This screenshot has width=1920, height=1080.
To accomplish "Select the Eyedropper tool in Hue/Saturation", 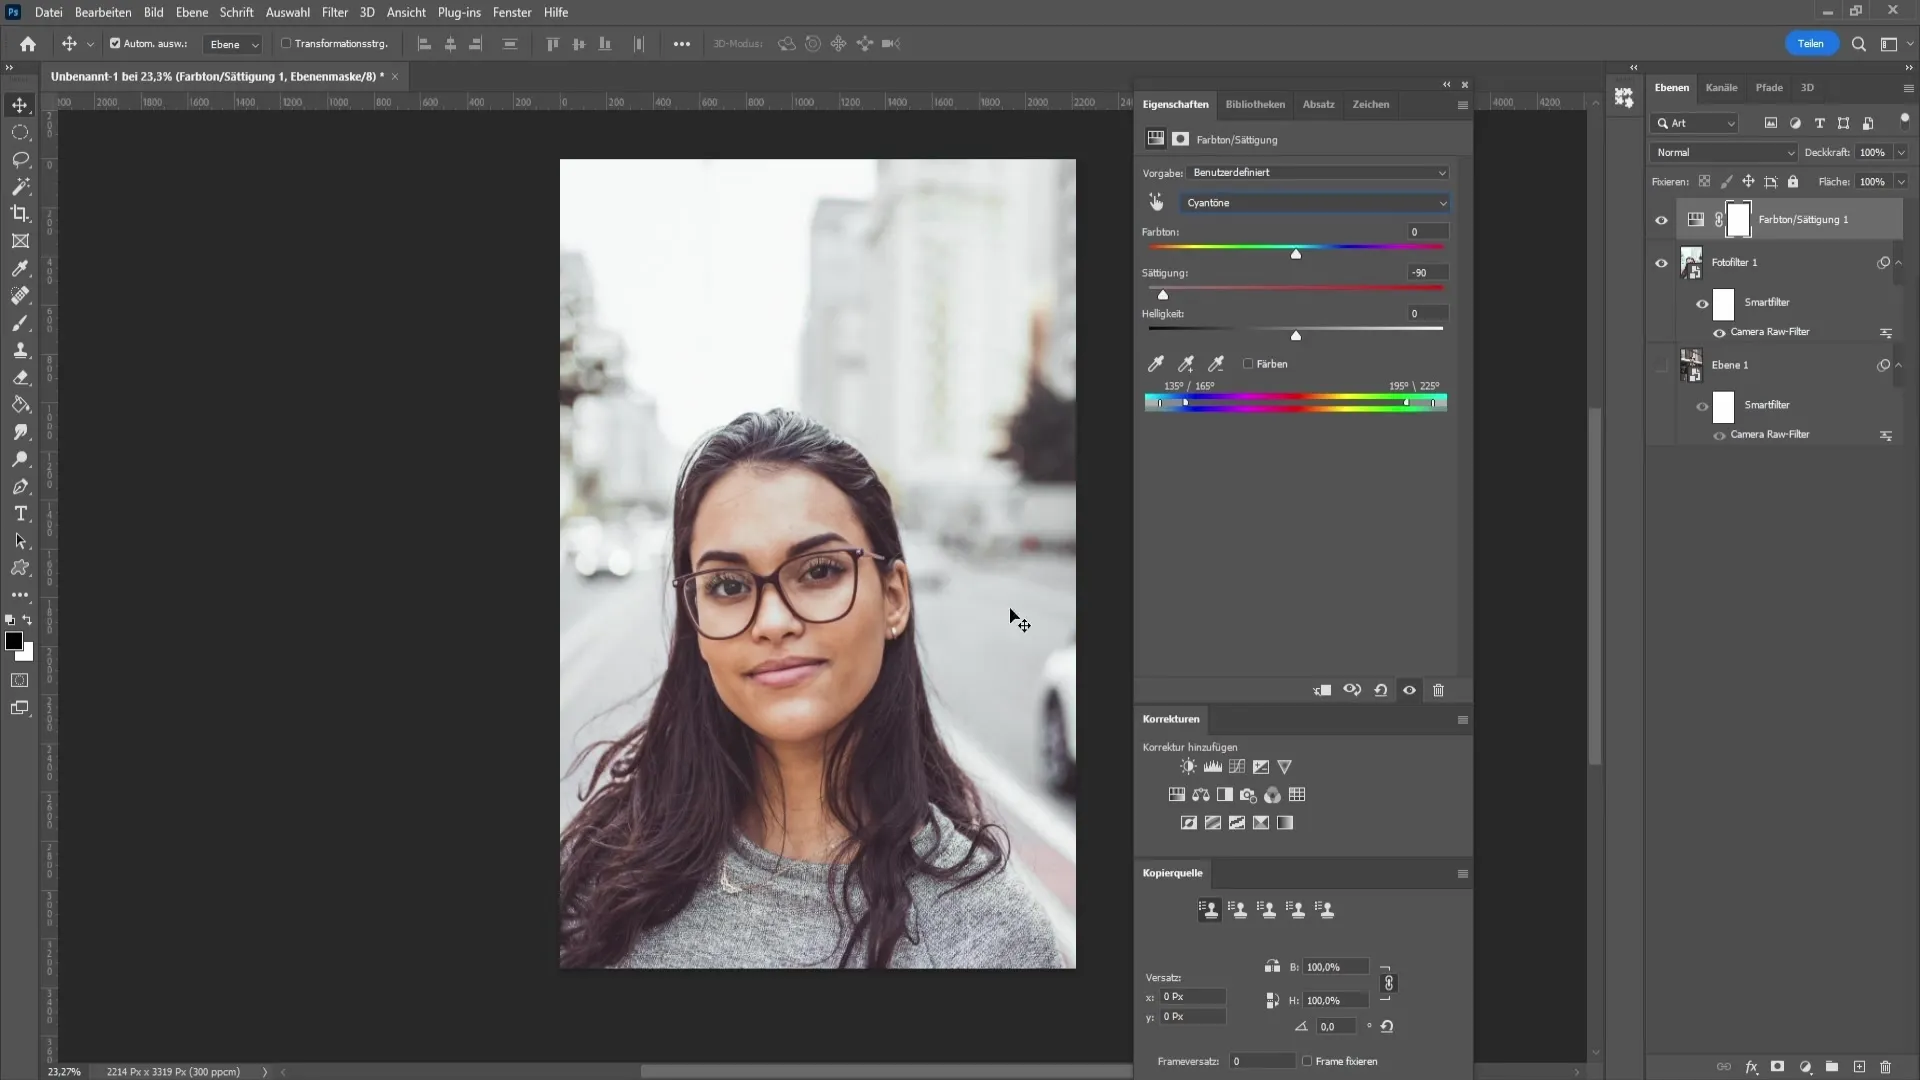I will coord(1155,364).
